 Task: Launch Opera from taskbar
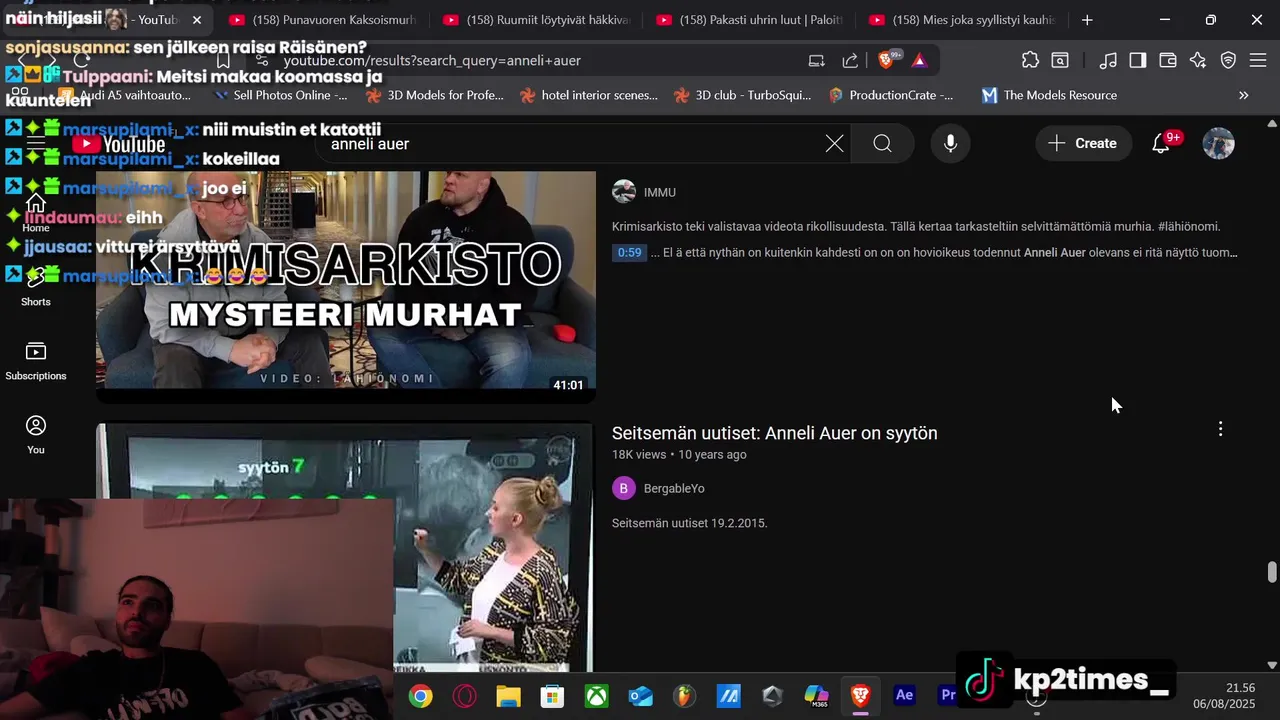point(464,695)
